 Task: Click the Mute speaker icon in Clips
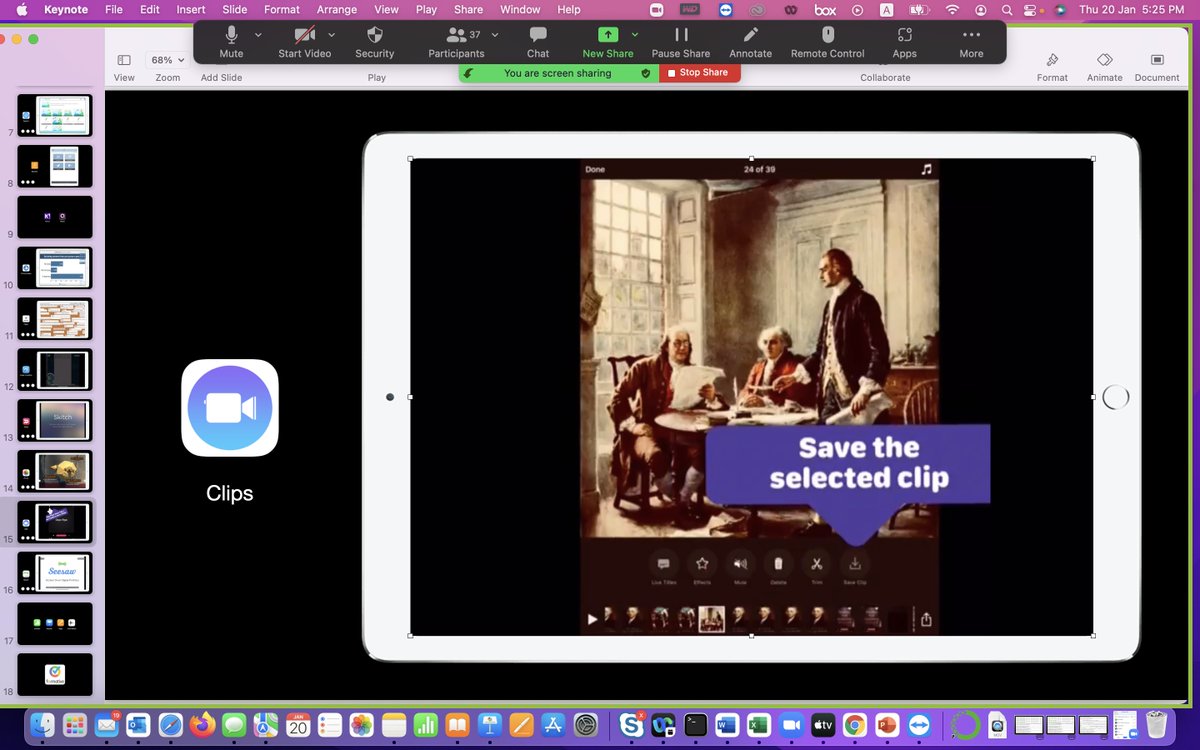pos(740,564)
